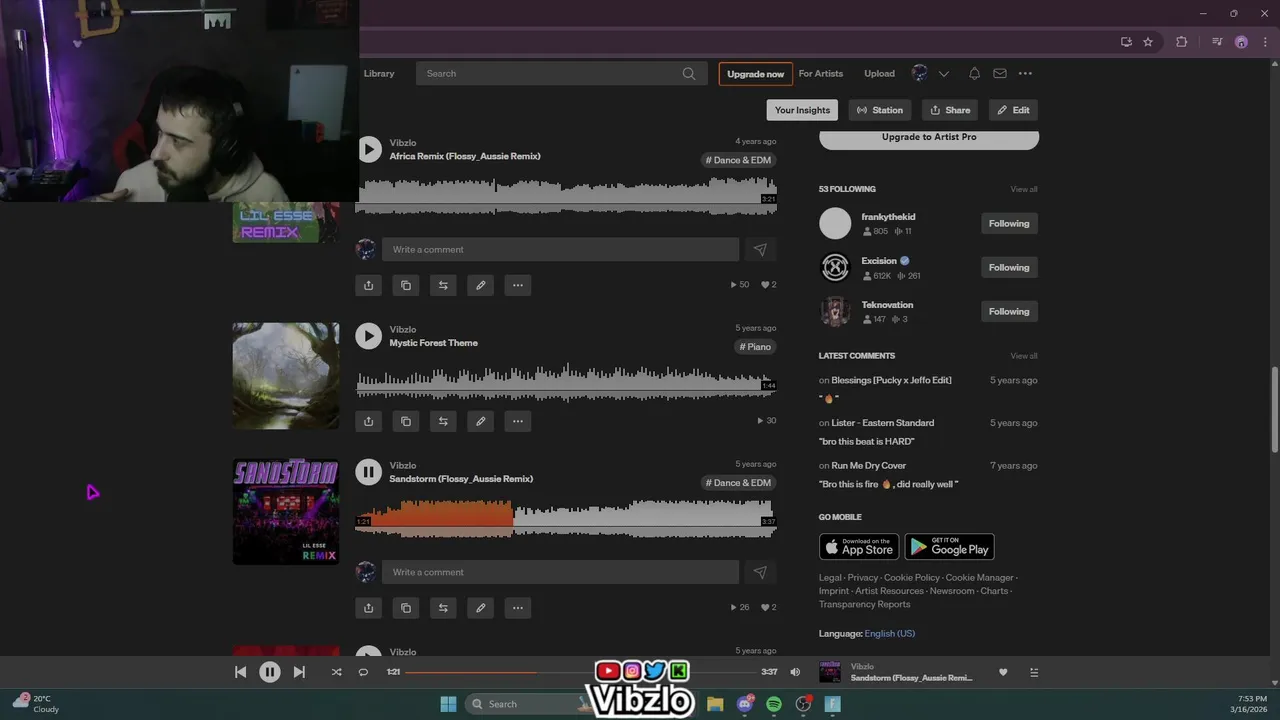This screenshot has height=720, width=1280.
Task: Open Your Insights
Action: point(802,110)
